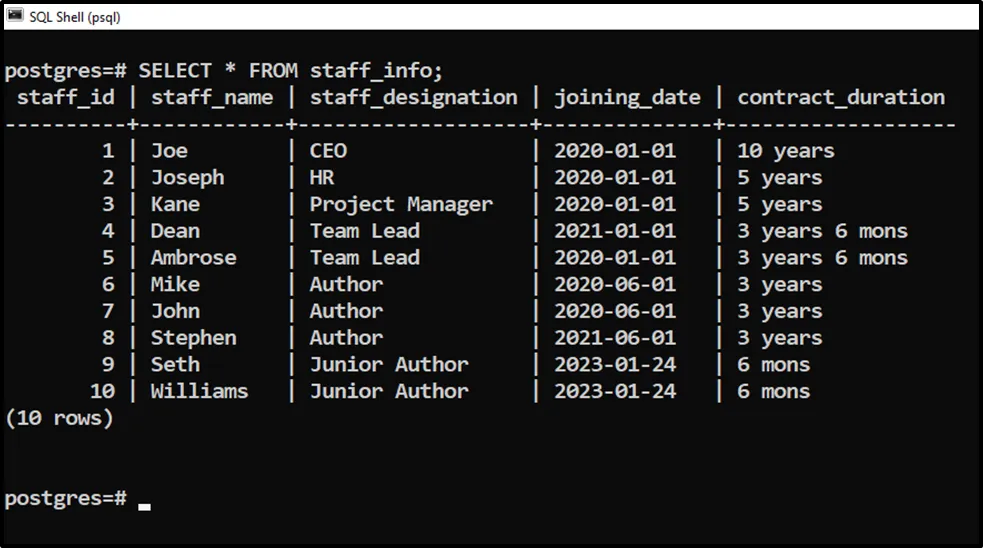Screen dimensions: 983x548
Task: Click the name Ambrose in the table
Action: coord(193,258)
